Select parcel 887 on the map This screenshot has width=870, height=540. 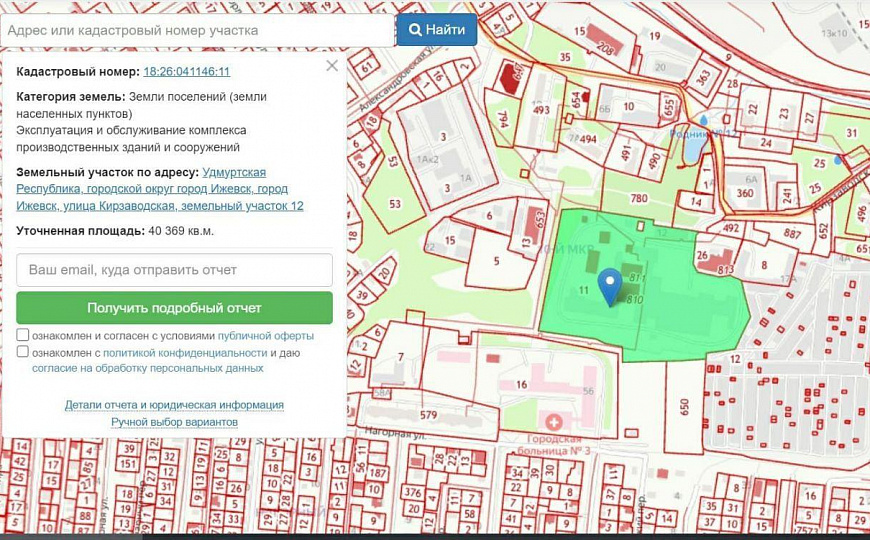(x=792, y=234)
